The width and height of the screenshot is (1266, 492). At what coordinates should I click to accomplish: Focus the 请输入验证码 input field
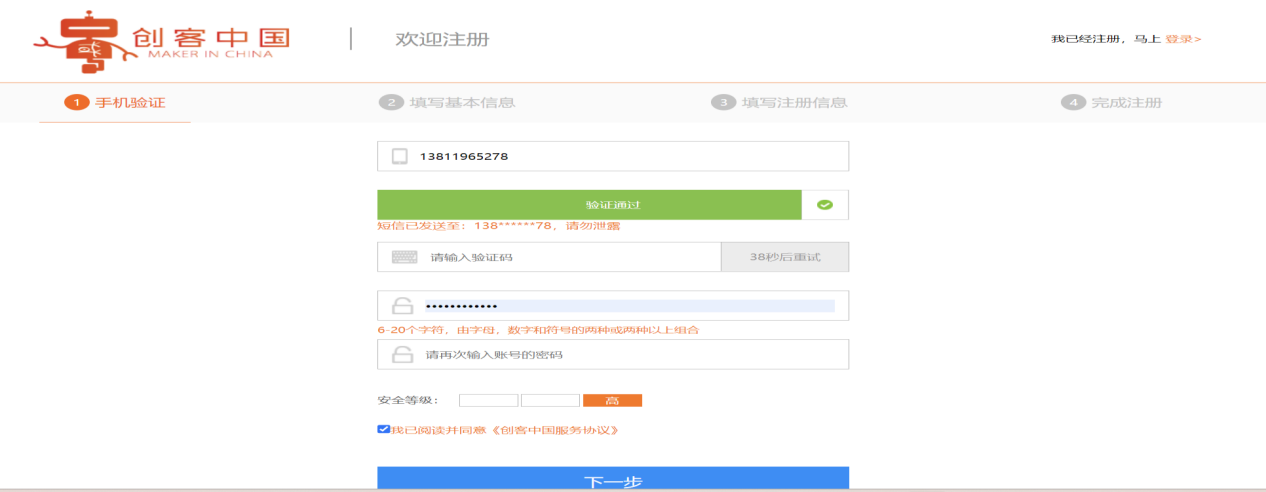(x=549, y=257)
